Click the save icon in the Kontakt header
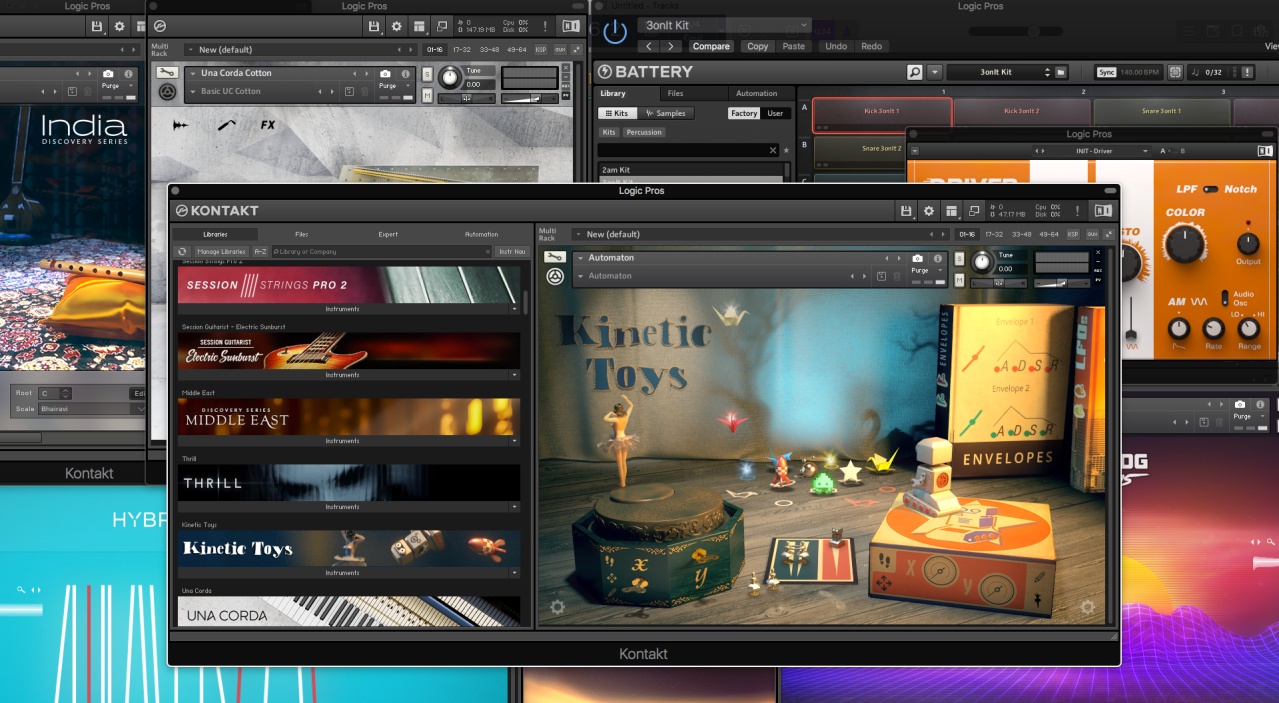The height and width of the screenshot is (703, 1279). (x=907, y=211)
